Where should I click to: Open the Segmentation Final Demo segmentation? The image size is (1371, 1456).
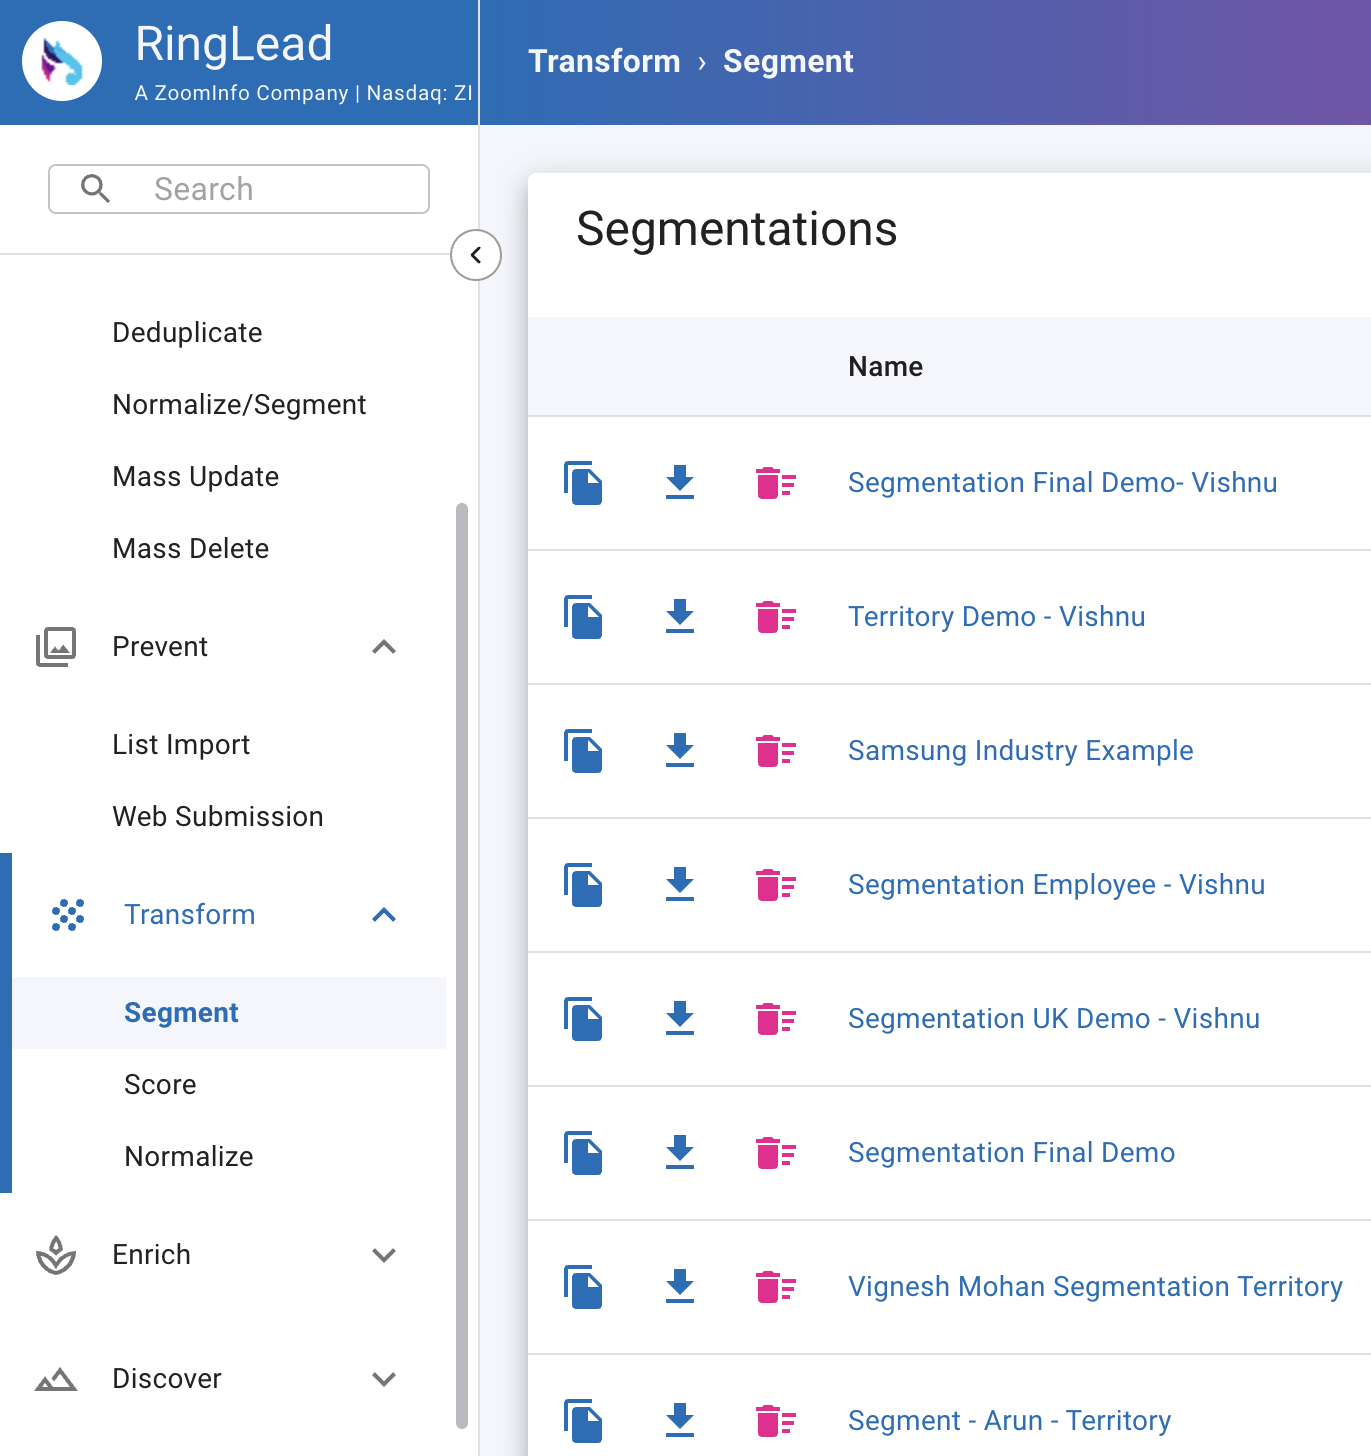[x=1011, y=1153]
